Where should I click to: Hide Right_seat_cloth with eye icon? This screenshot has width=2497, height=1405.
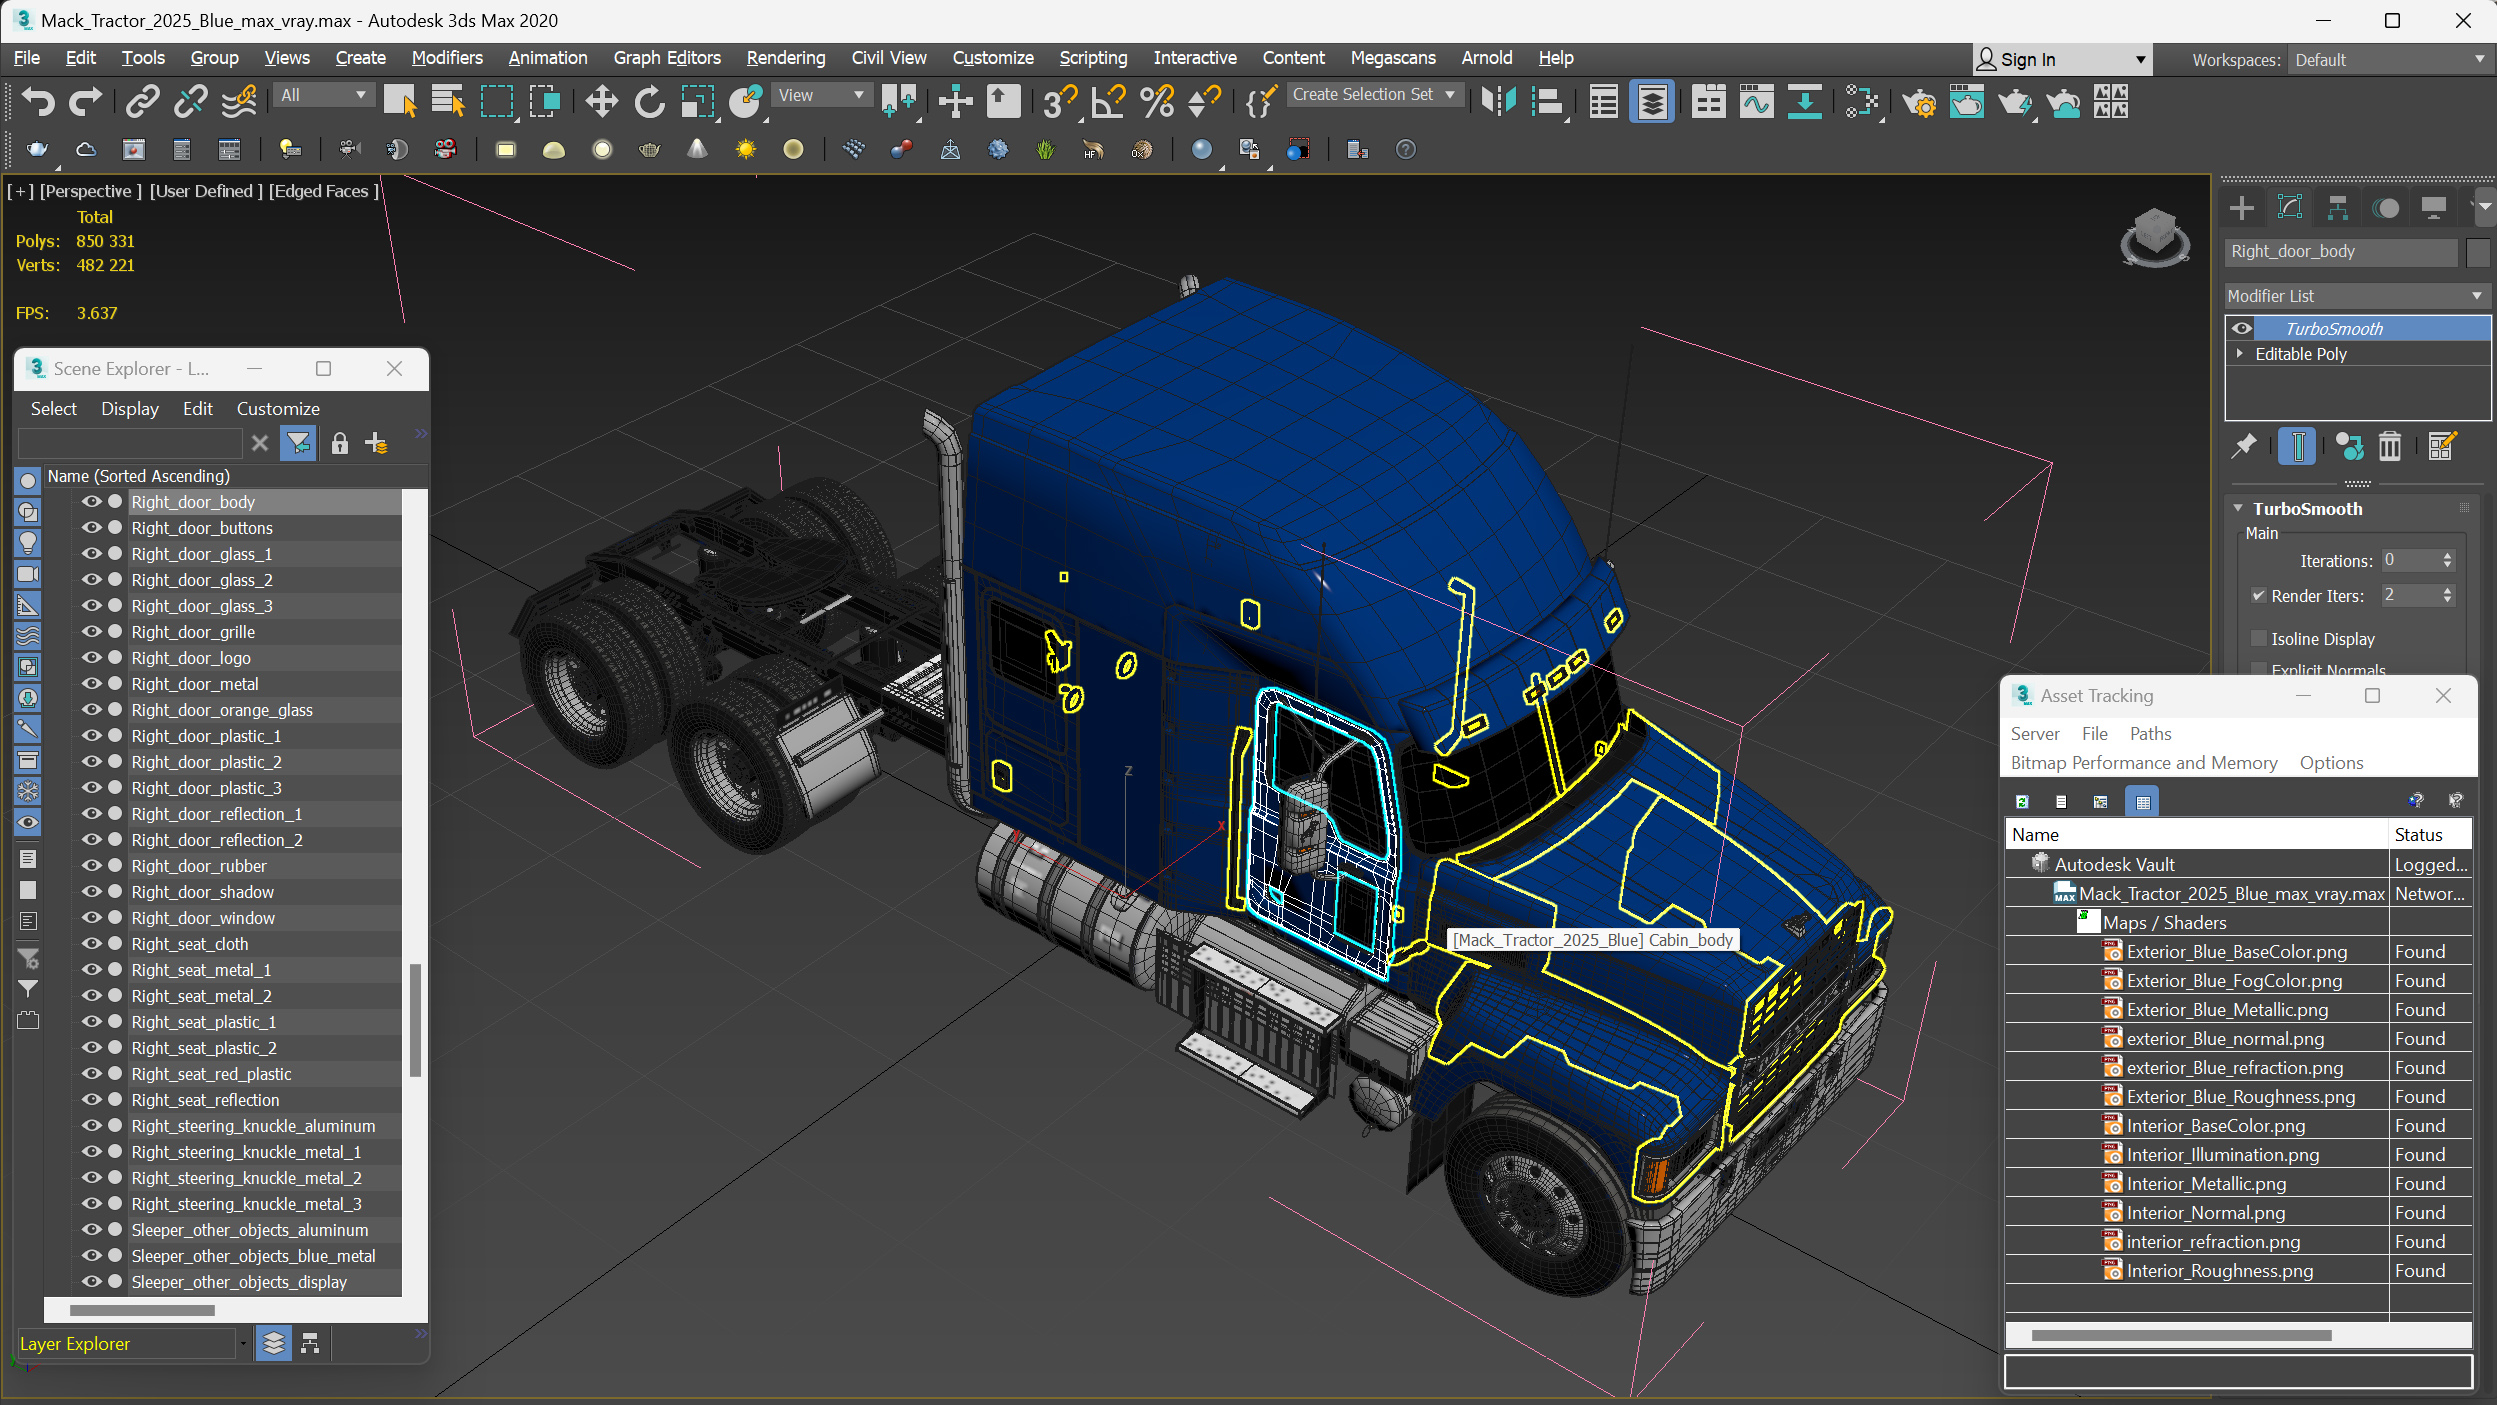point(92,944)
